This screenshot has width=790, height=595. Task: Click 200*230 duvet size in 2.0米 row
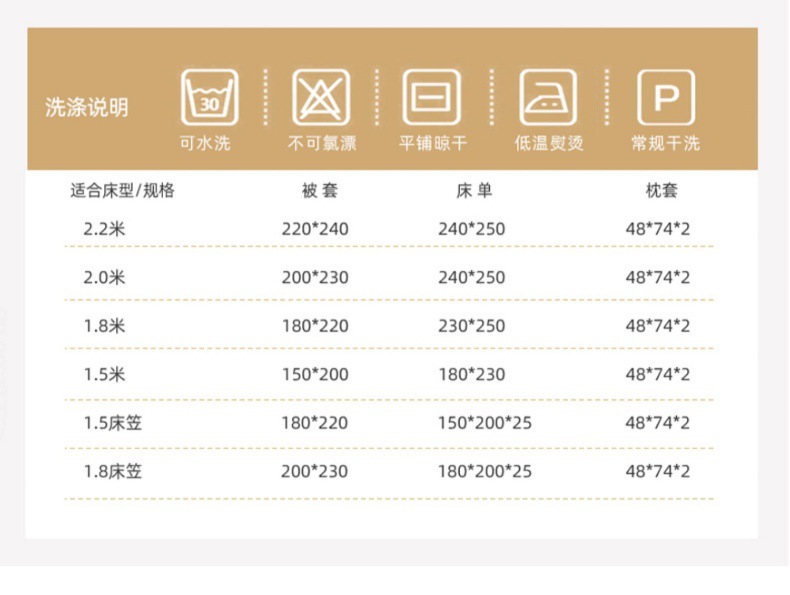coord(315,278)
